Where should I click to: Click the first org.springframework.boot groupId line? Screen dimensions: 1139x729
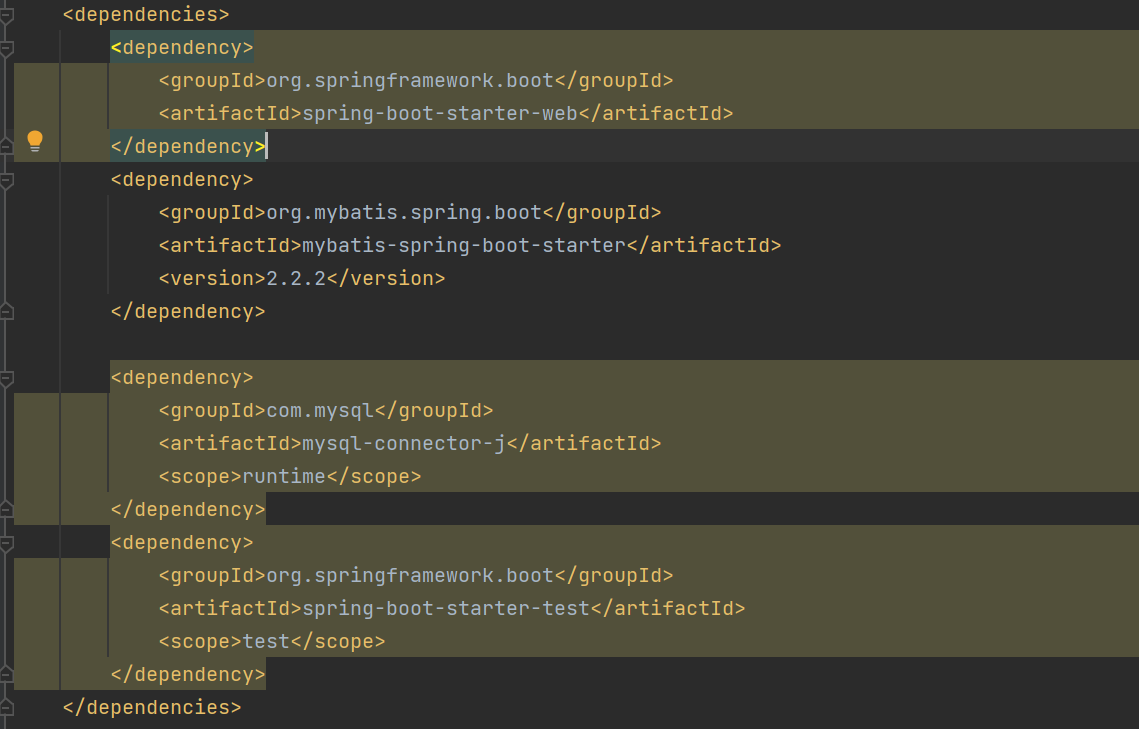click(416, 81)
